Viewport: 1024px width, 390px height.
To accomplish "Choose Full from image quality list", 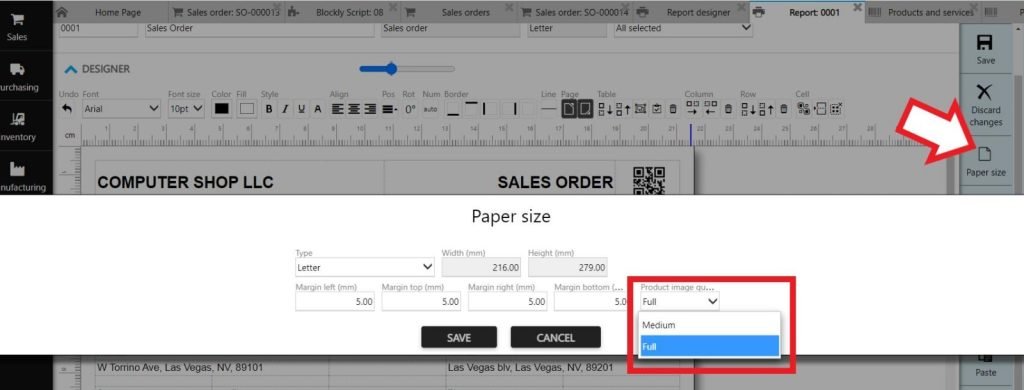I will click(x=710, y=346).
